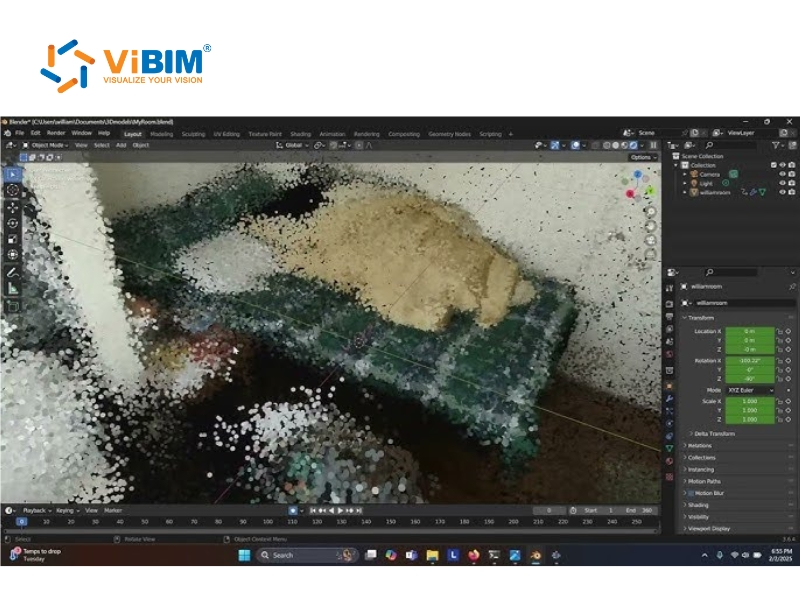This screenshot has width=800, height=600.
Task: Hide the Camera object in the outliner
Action: click(780, 174)
